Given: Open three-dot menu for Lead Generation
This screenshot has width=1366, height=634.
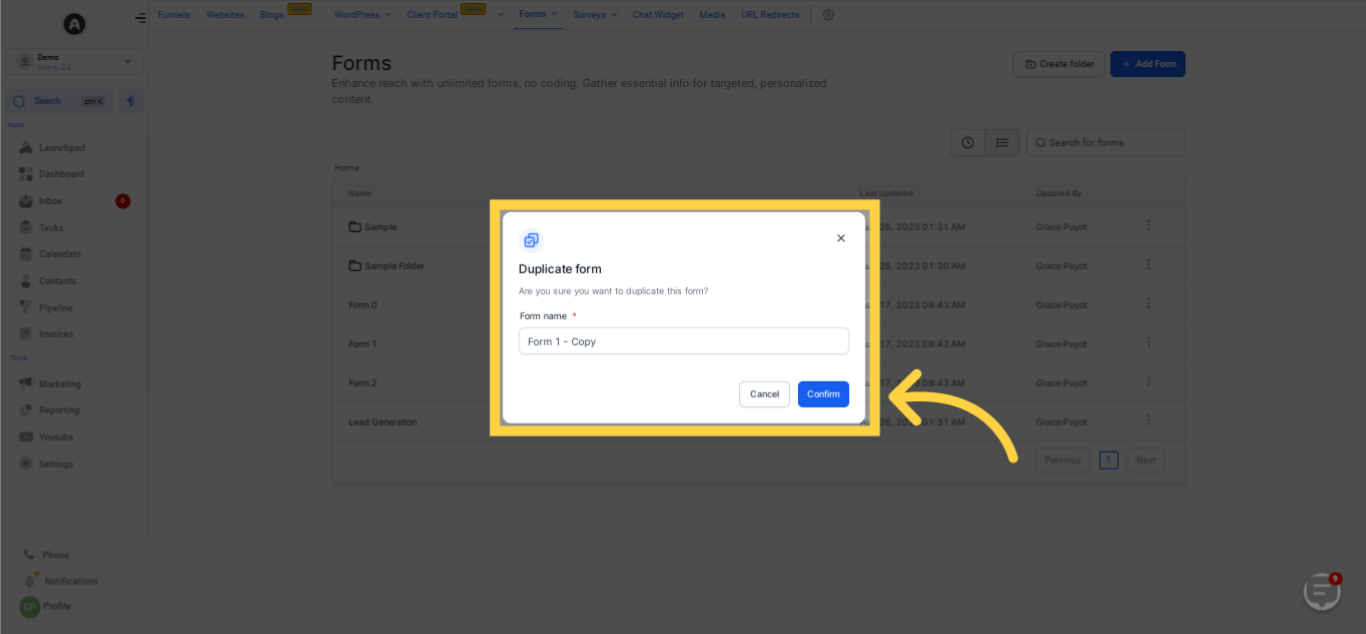Looking at the screenshot, I should pos(1149,421).
